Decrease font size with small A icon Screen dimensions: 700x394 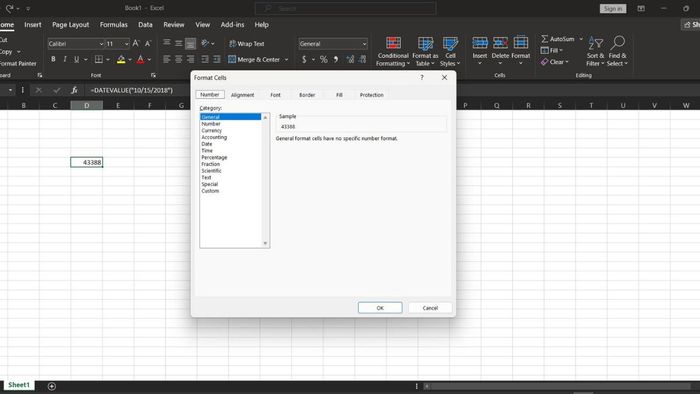[148, 43]
